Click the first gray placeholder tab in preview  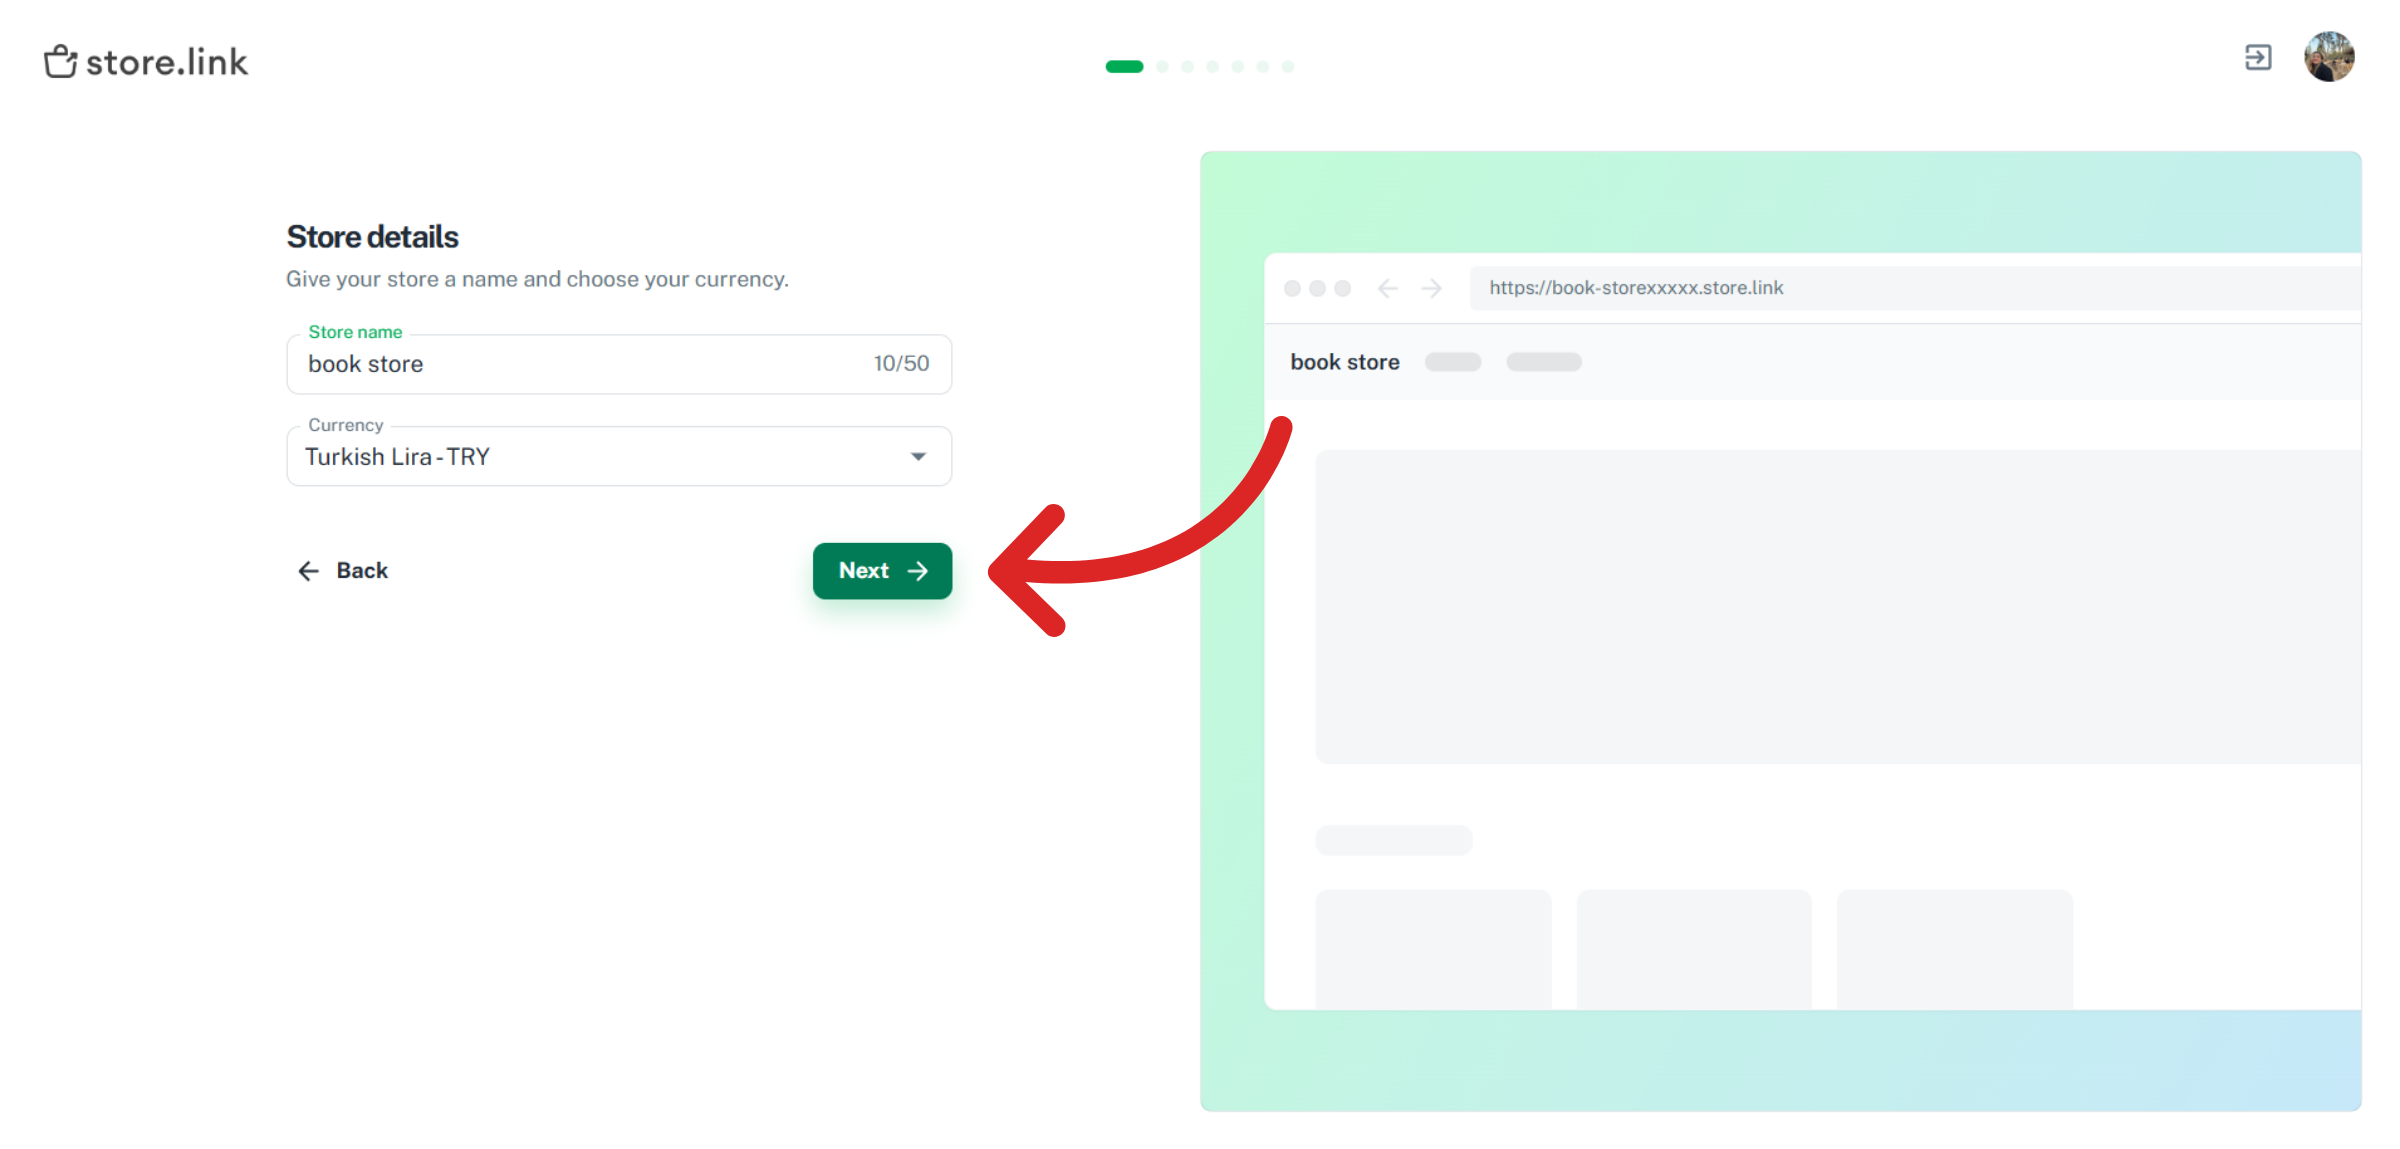[x=1452, y=362]
